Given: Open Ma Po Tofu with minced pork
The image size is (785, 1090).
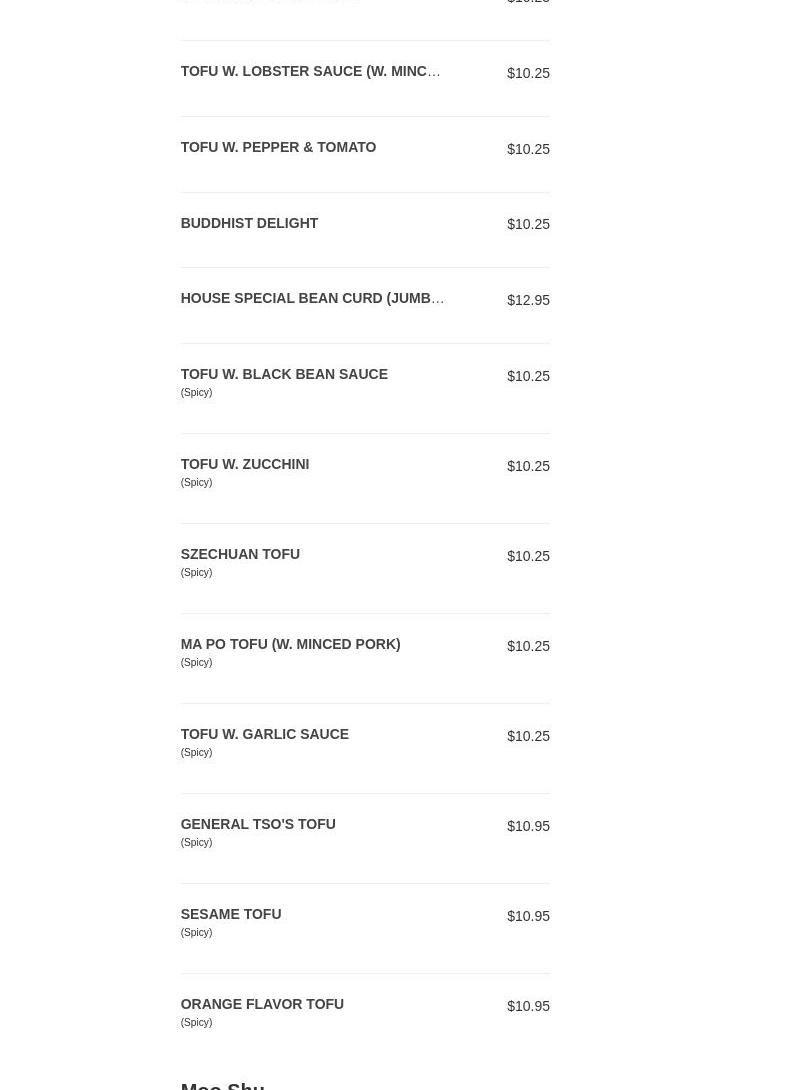Looking at the screenshot, I should [x=290, y=645].
